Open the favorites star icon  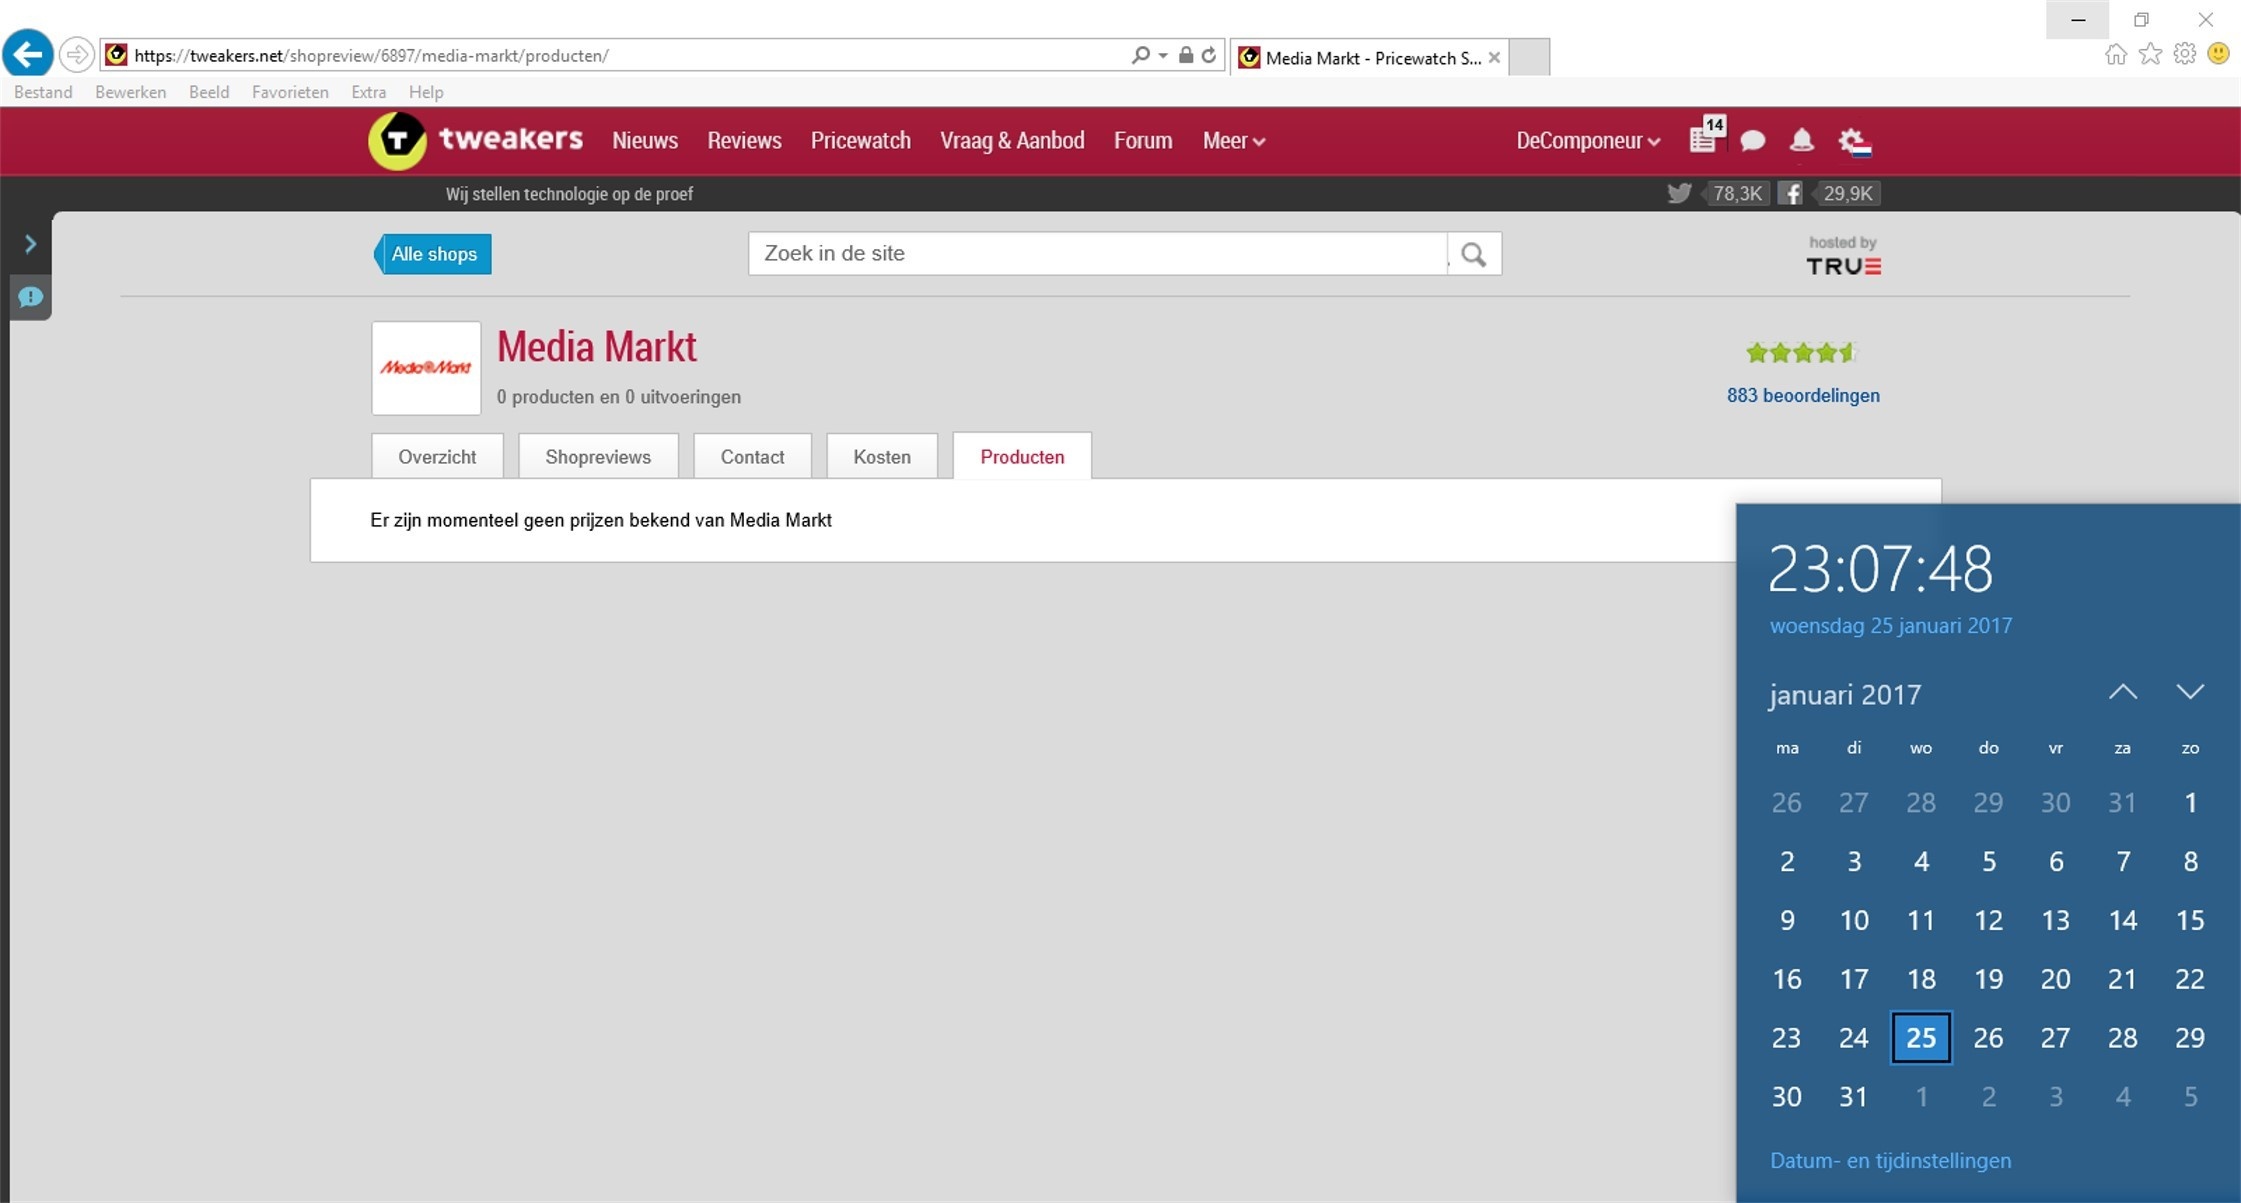[x=2150, y=54]
